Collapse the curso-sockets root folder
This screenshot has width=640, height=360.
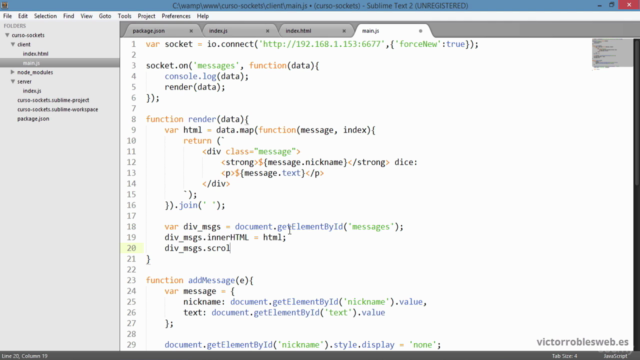[x=7, y=35]
